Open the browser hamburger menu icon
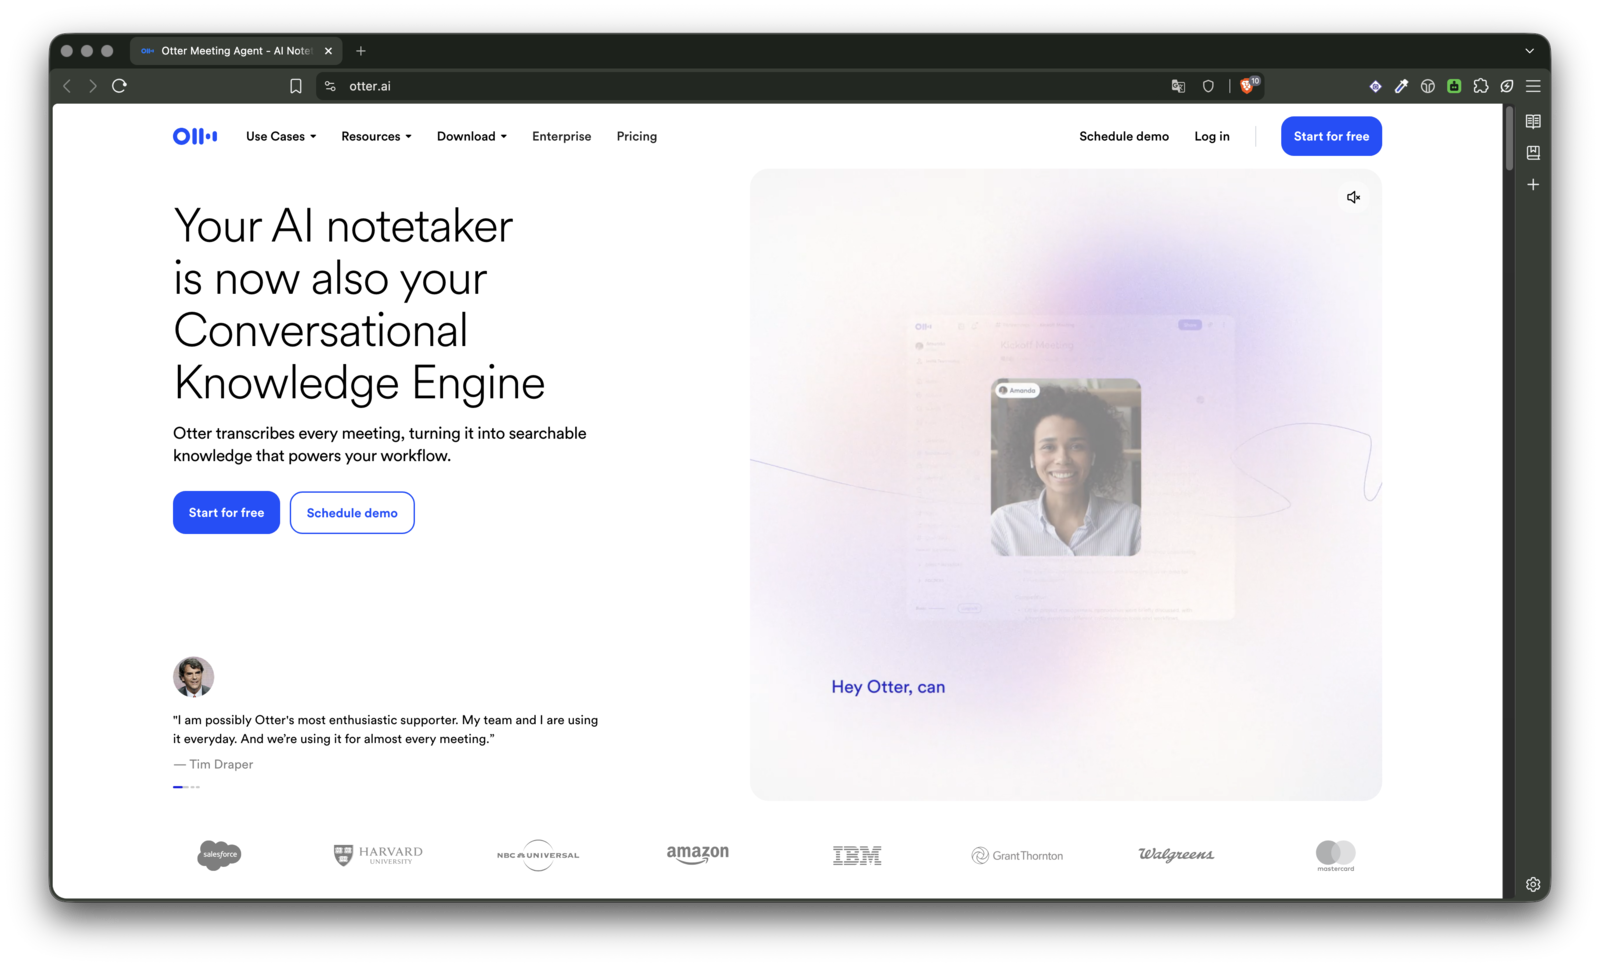 pyautogui.click(x=1533, y=86)
